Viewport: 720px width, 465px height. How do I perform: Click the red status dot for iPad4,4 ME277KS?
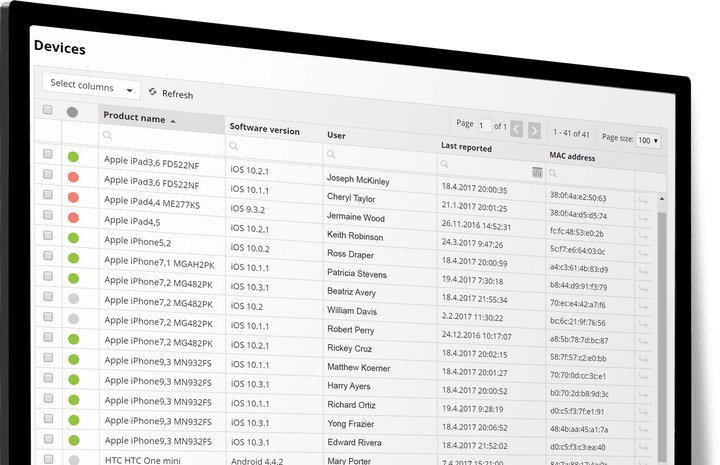tap(73, 197)
